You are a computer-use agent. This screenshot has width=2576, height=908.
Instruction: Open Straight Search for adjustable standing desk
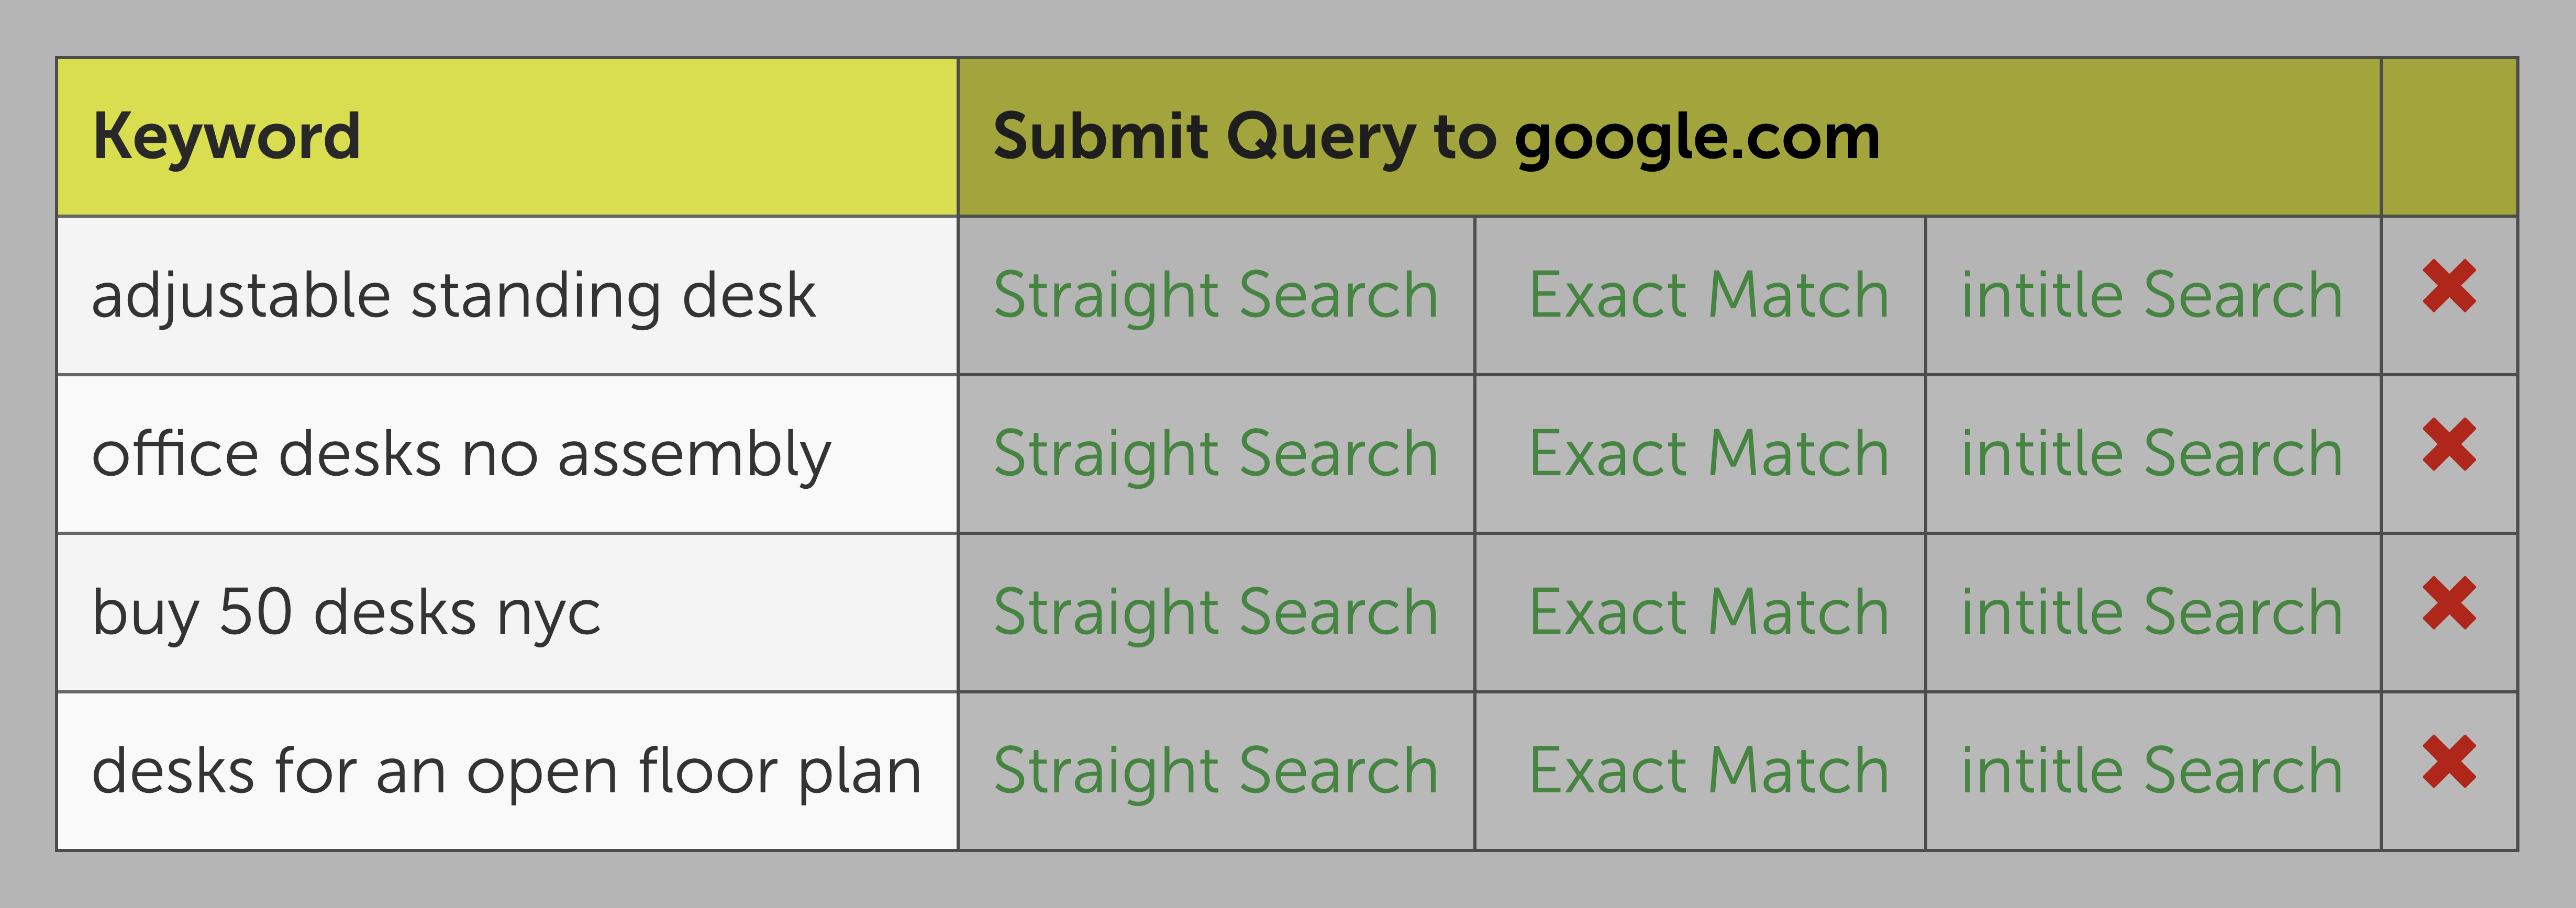[1215, 296]
